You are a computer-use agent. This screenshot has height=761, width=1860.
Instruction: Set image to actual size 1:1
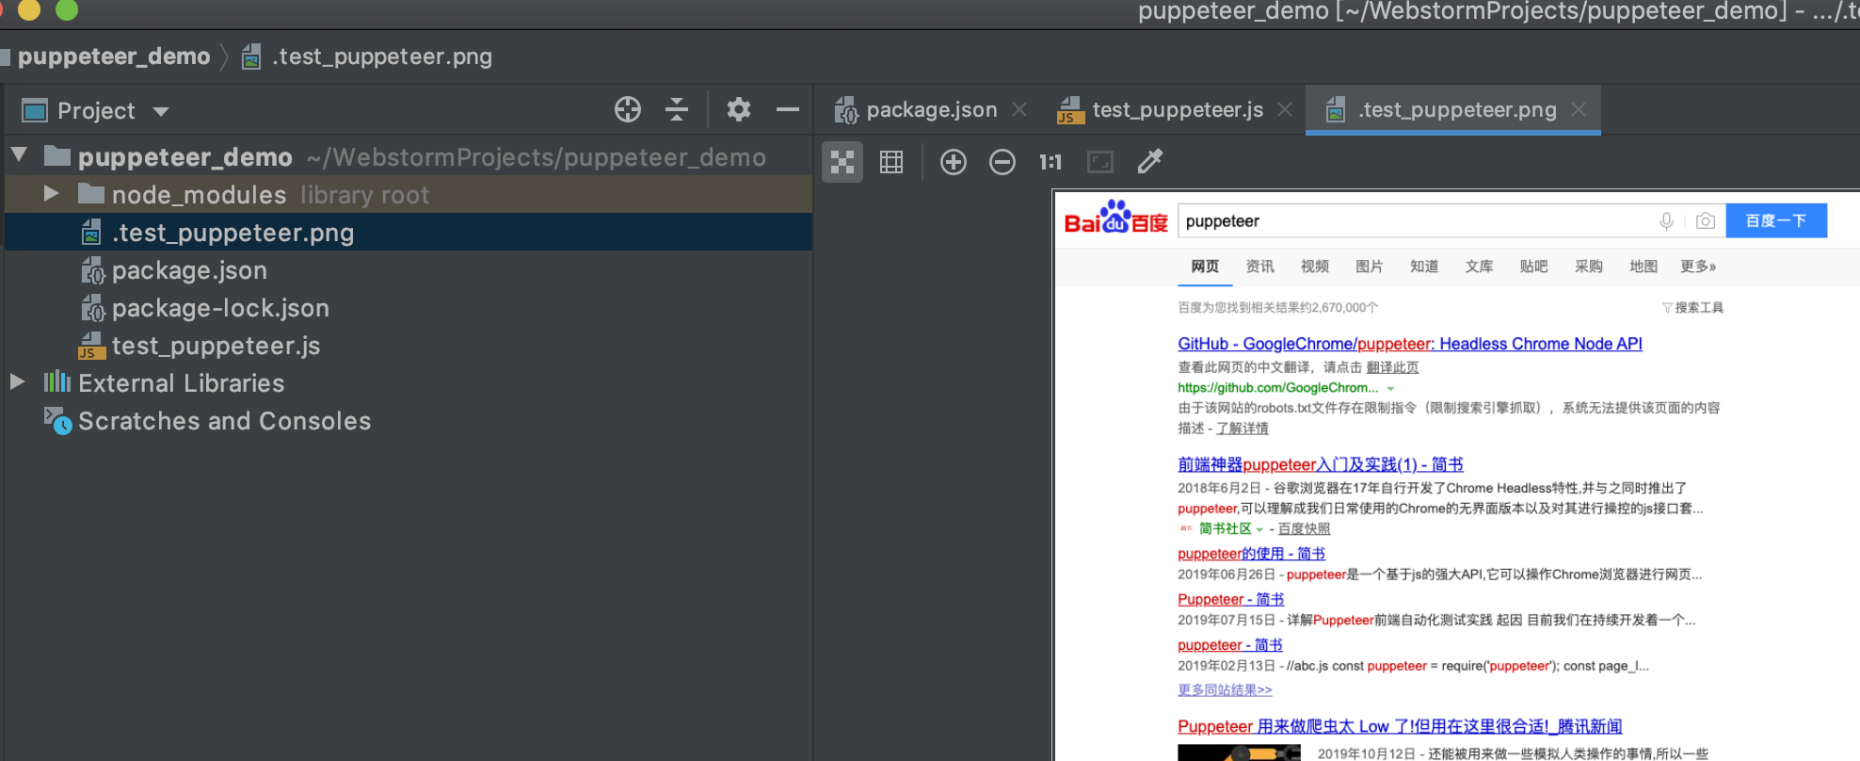click(1050, 162)
